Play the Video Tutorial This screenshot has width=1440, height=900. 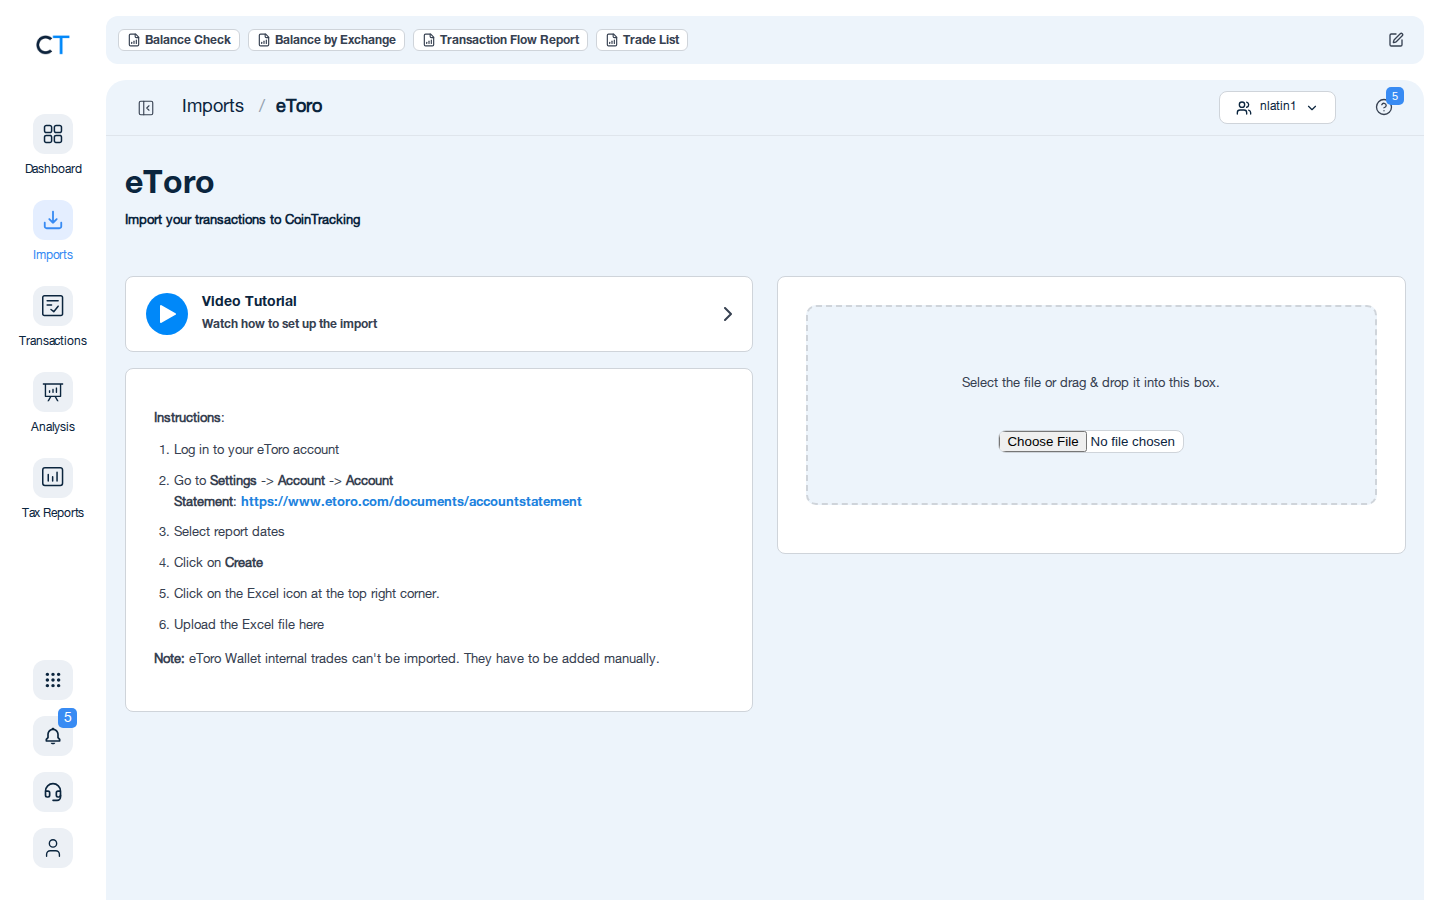click(167, 314)
